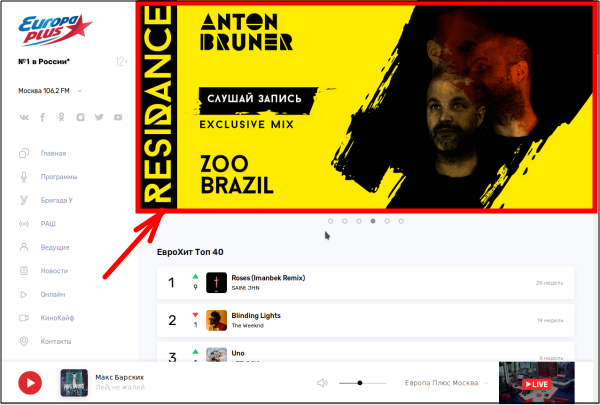Expand the Европа Плюс Москва station selector
This screenshot has height=405, width=600.
(x=447, y=383)
